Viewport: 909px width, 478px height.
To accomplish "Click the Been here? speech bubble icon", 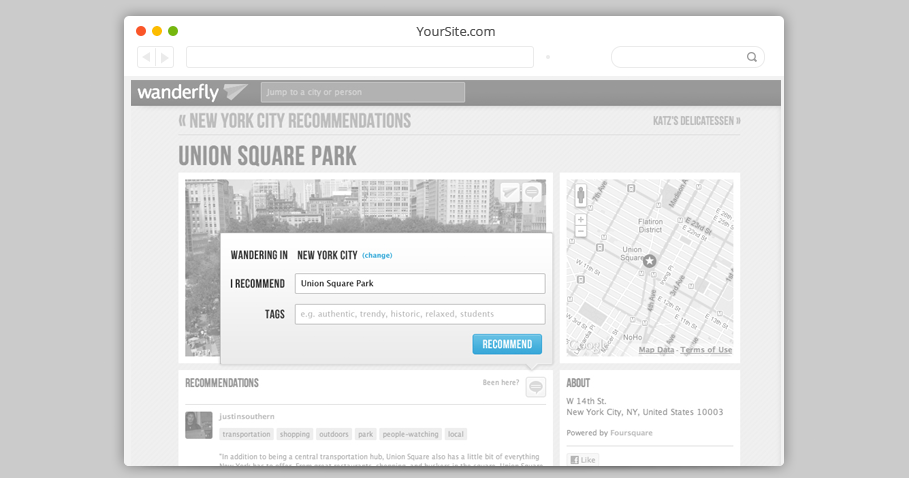I will click(536, 386).
